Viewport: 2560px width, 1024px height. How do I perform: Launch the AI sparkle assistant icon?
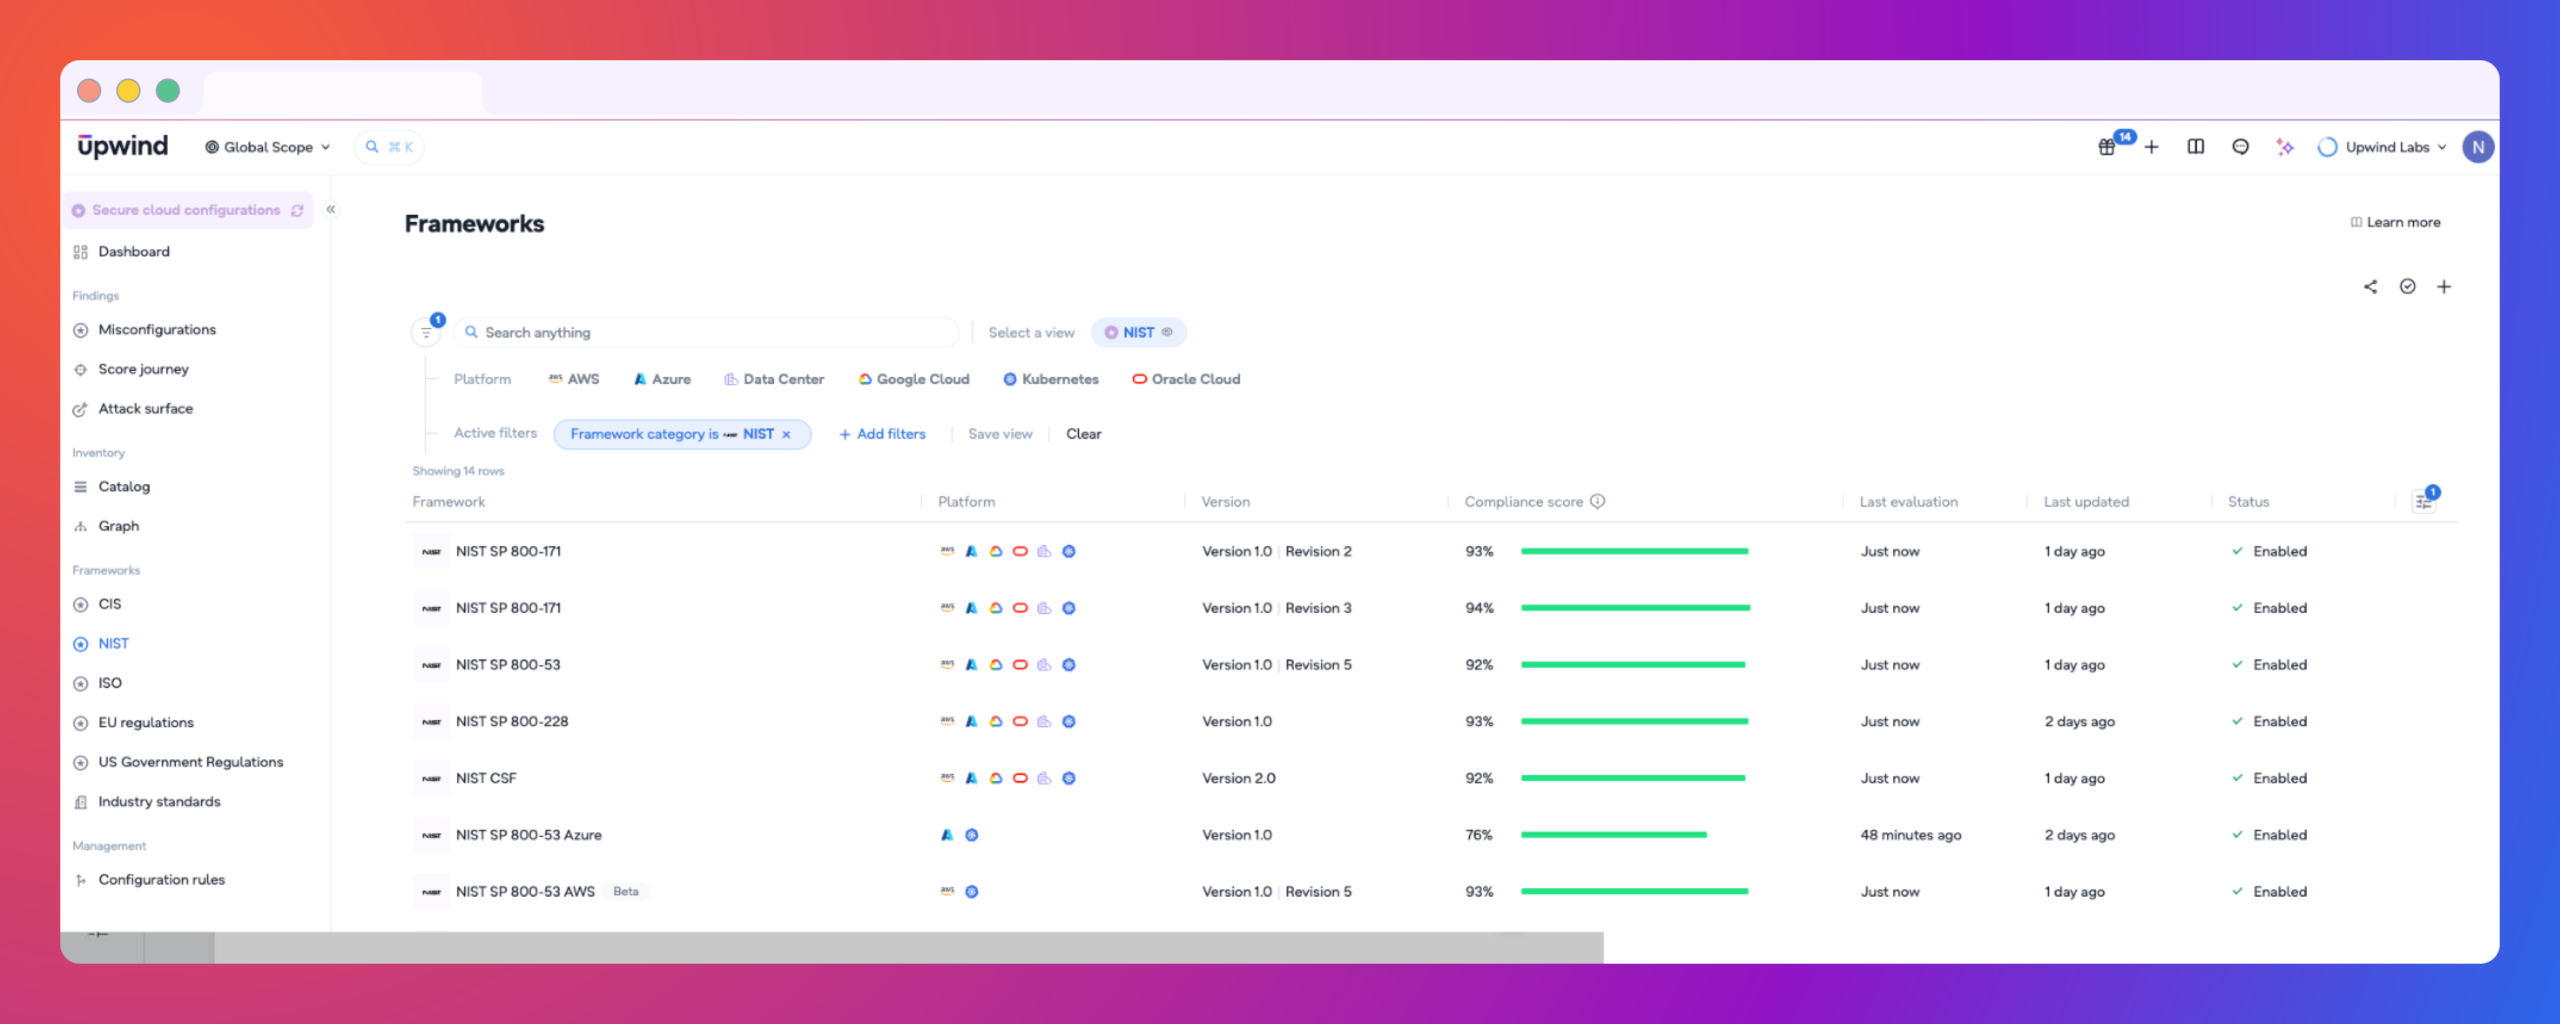(x=2285, y=147)
